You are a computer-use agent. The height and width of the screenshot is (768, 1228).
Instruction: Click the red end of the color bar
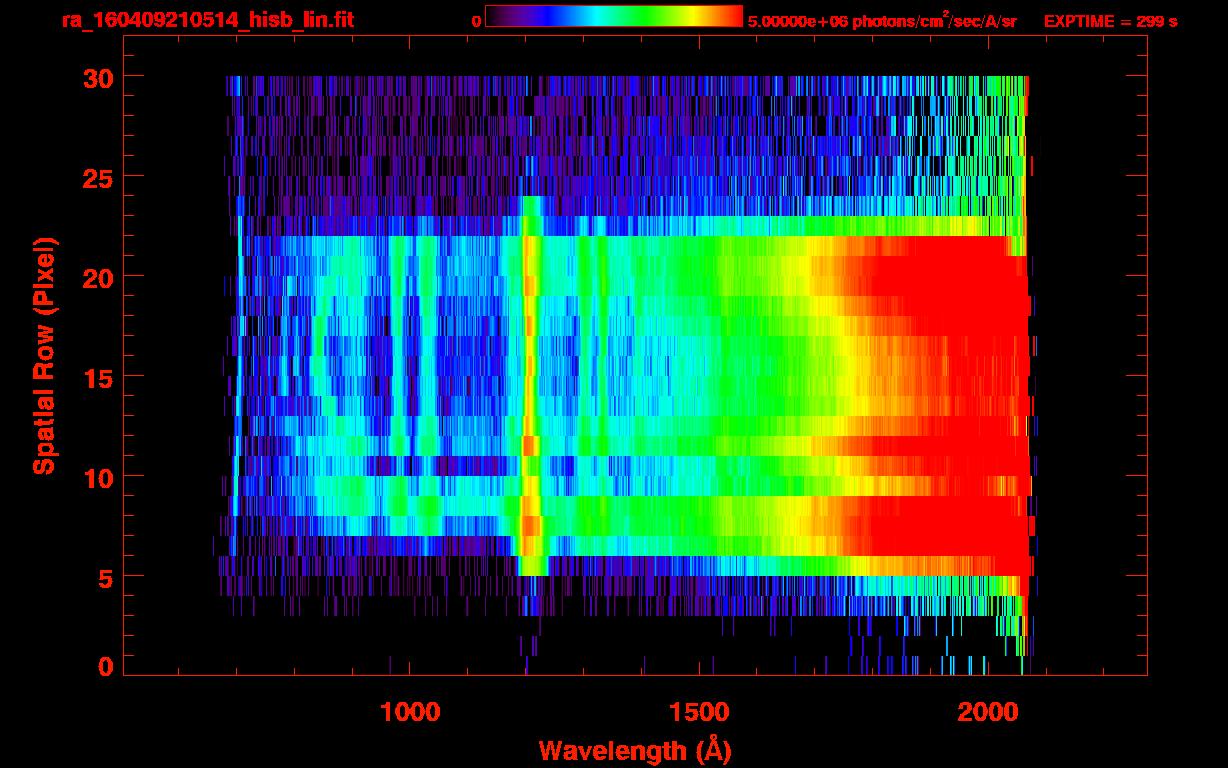728,17
